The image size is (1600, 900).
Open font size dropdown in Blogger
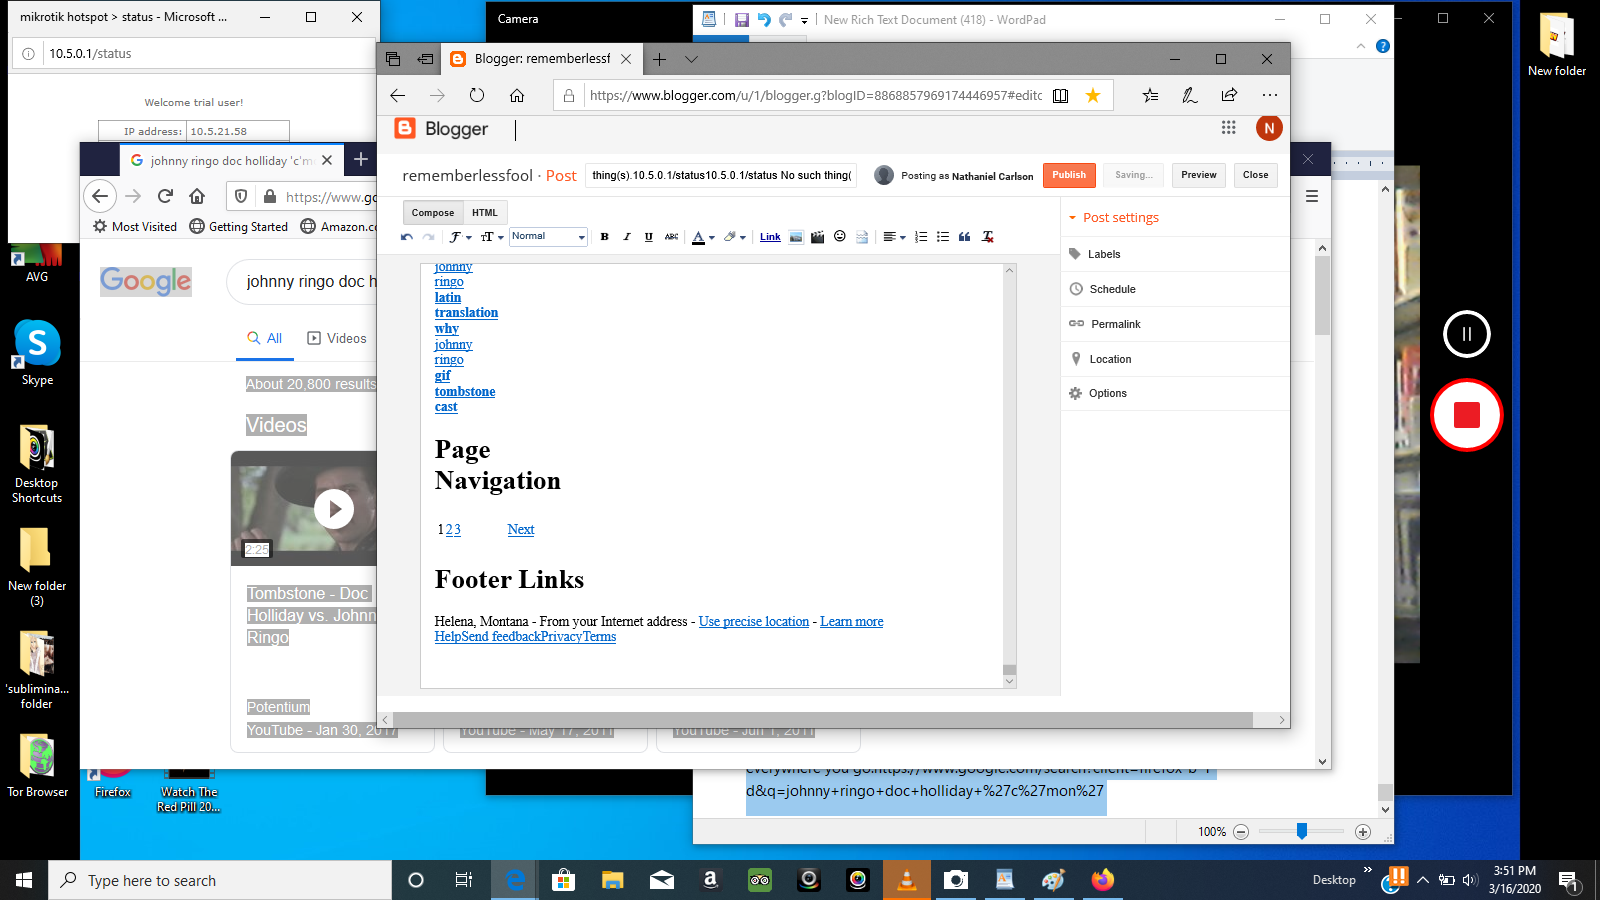pos(492,237)
